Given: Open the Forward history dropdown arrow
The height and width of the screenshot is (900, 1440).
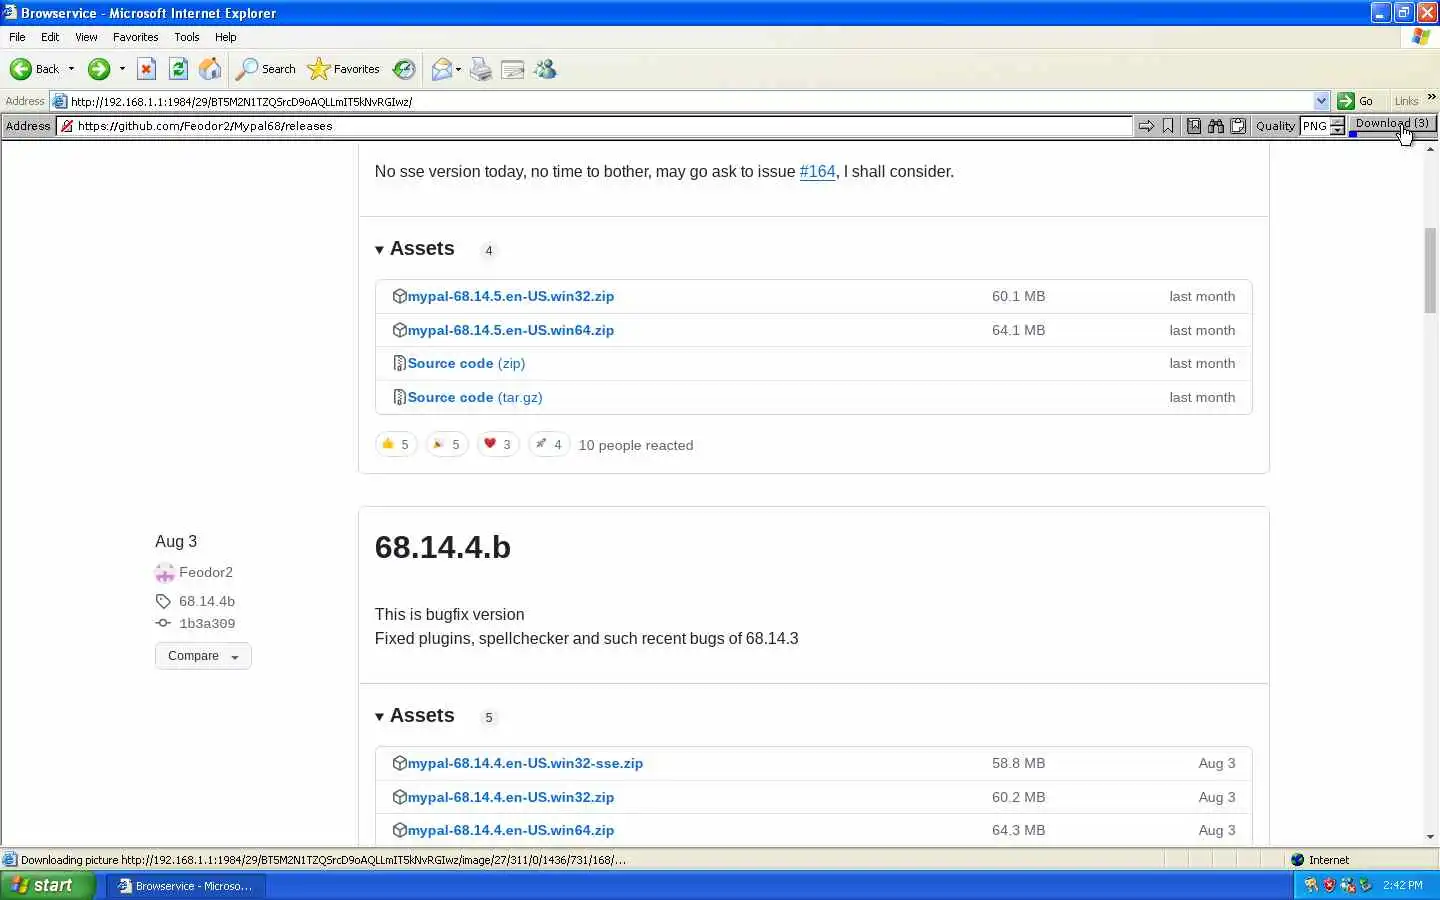Looking at the screenshot, I should tap(122, 69).
